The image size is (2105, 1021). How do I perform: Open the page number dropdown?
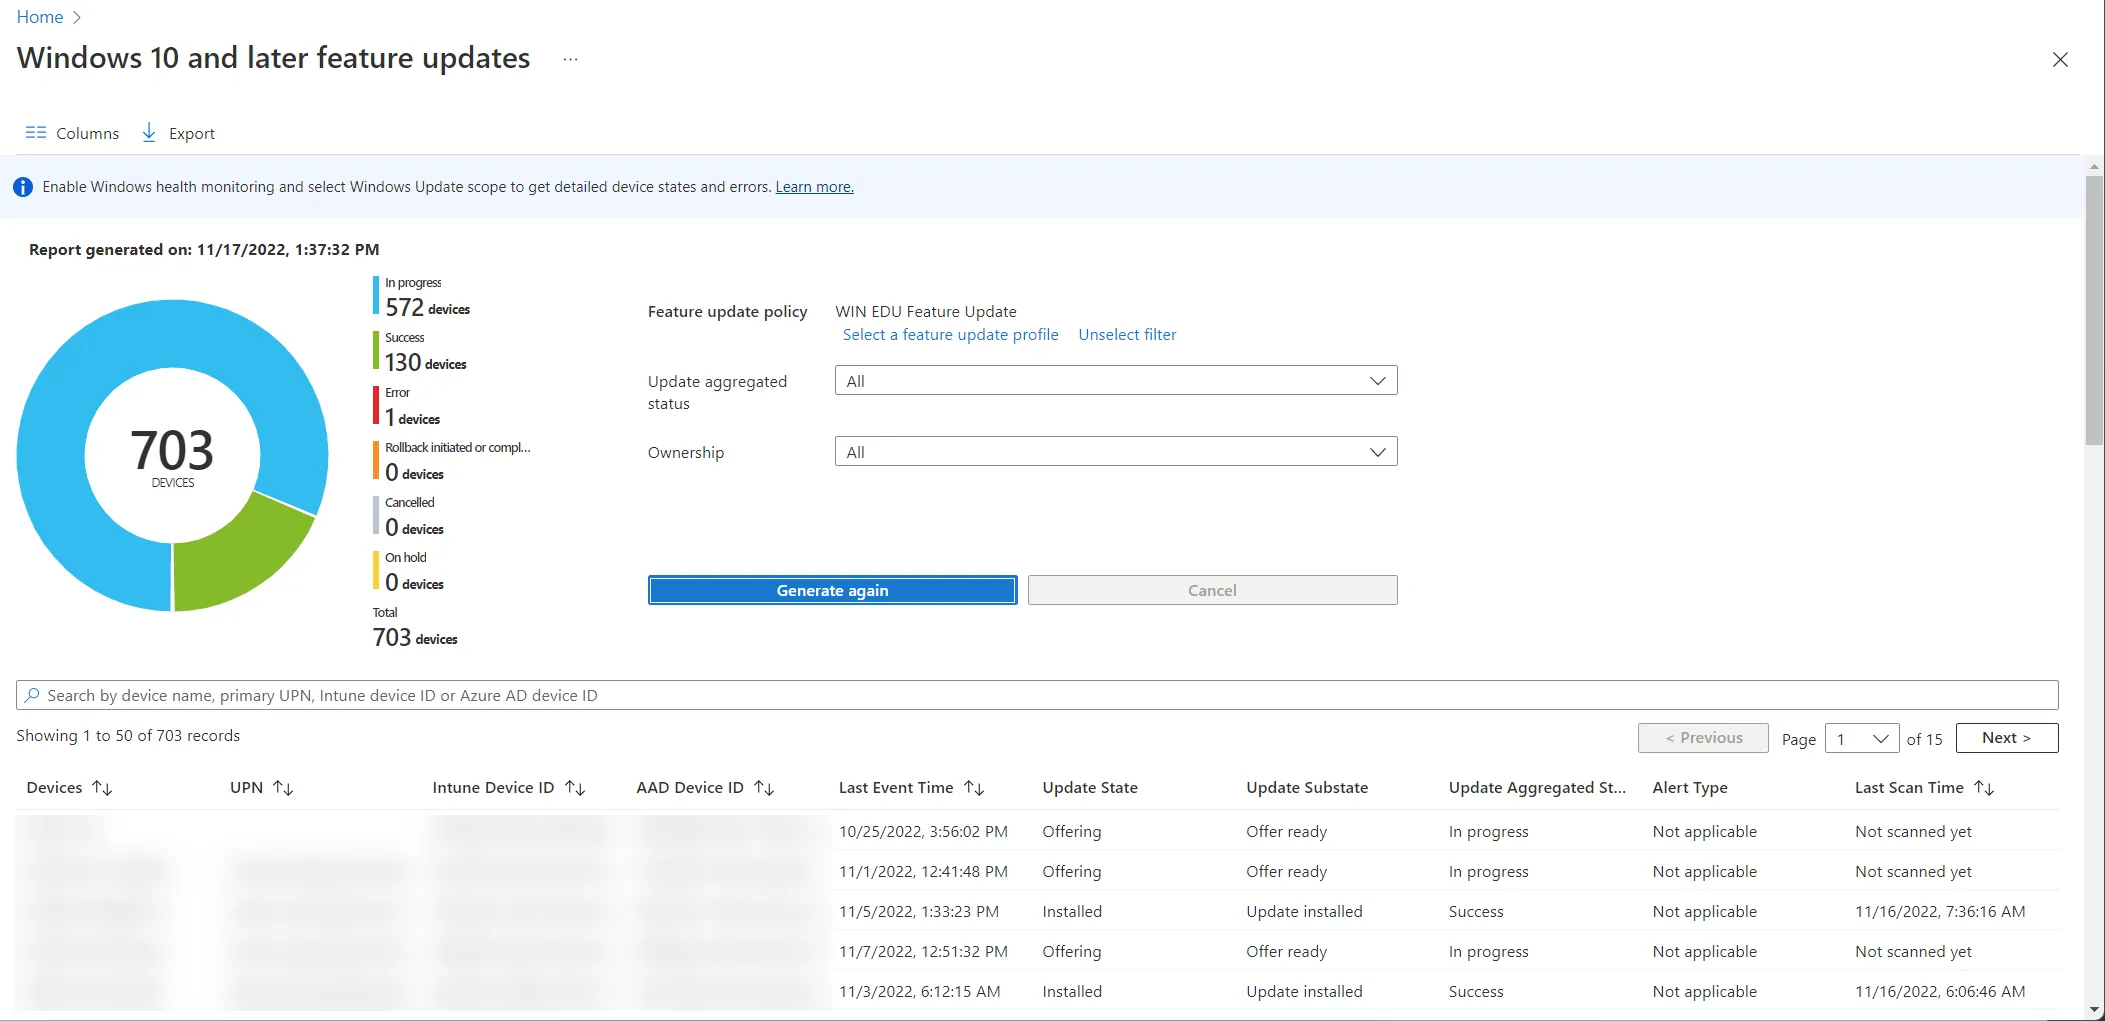click(x=1862, y=739)
